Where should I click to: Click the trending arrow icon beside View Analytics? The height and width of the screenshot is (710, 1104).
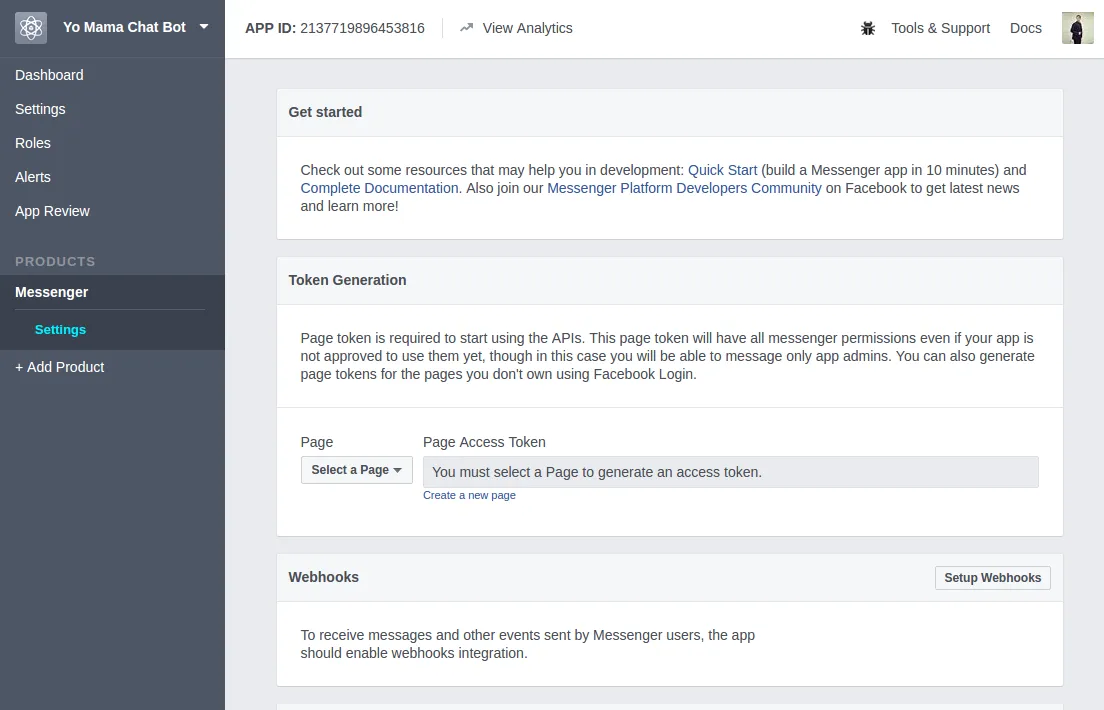(x=466, y=28)
